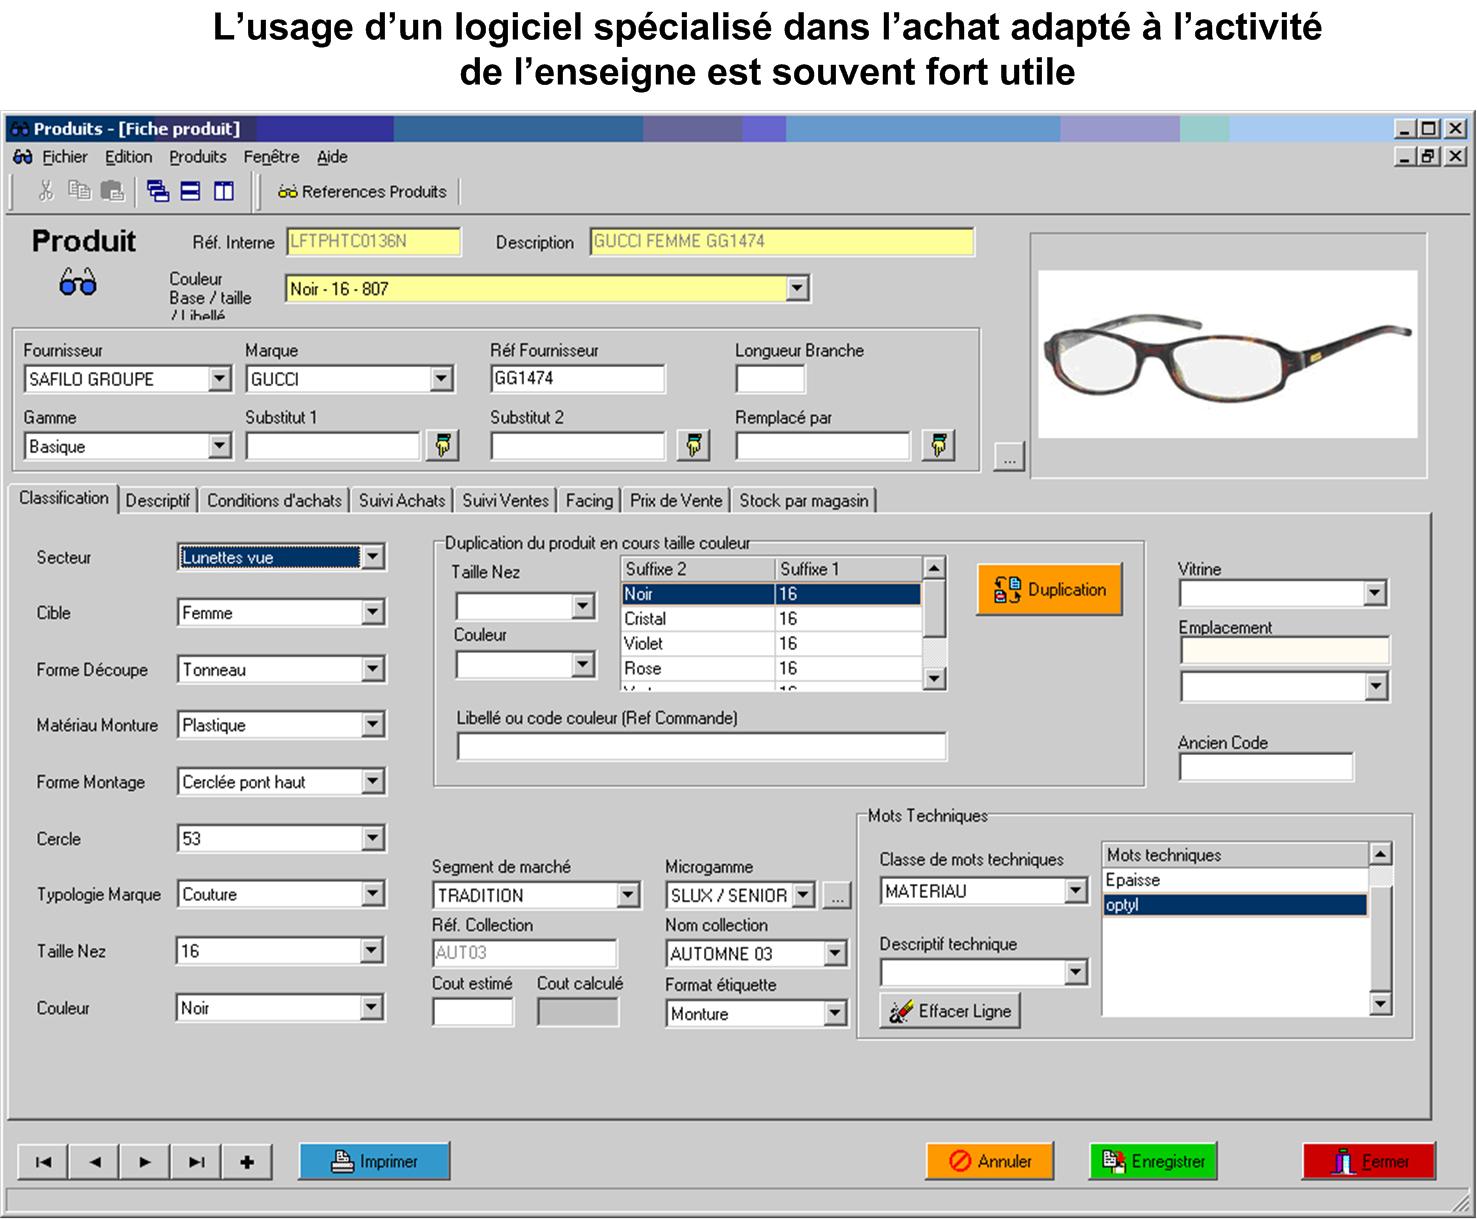
Task: Expand the Secteur Lunettes vue dropdown
Action: (x=372, y=557)
